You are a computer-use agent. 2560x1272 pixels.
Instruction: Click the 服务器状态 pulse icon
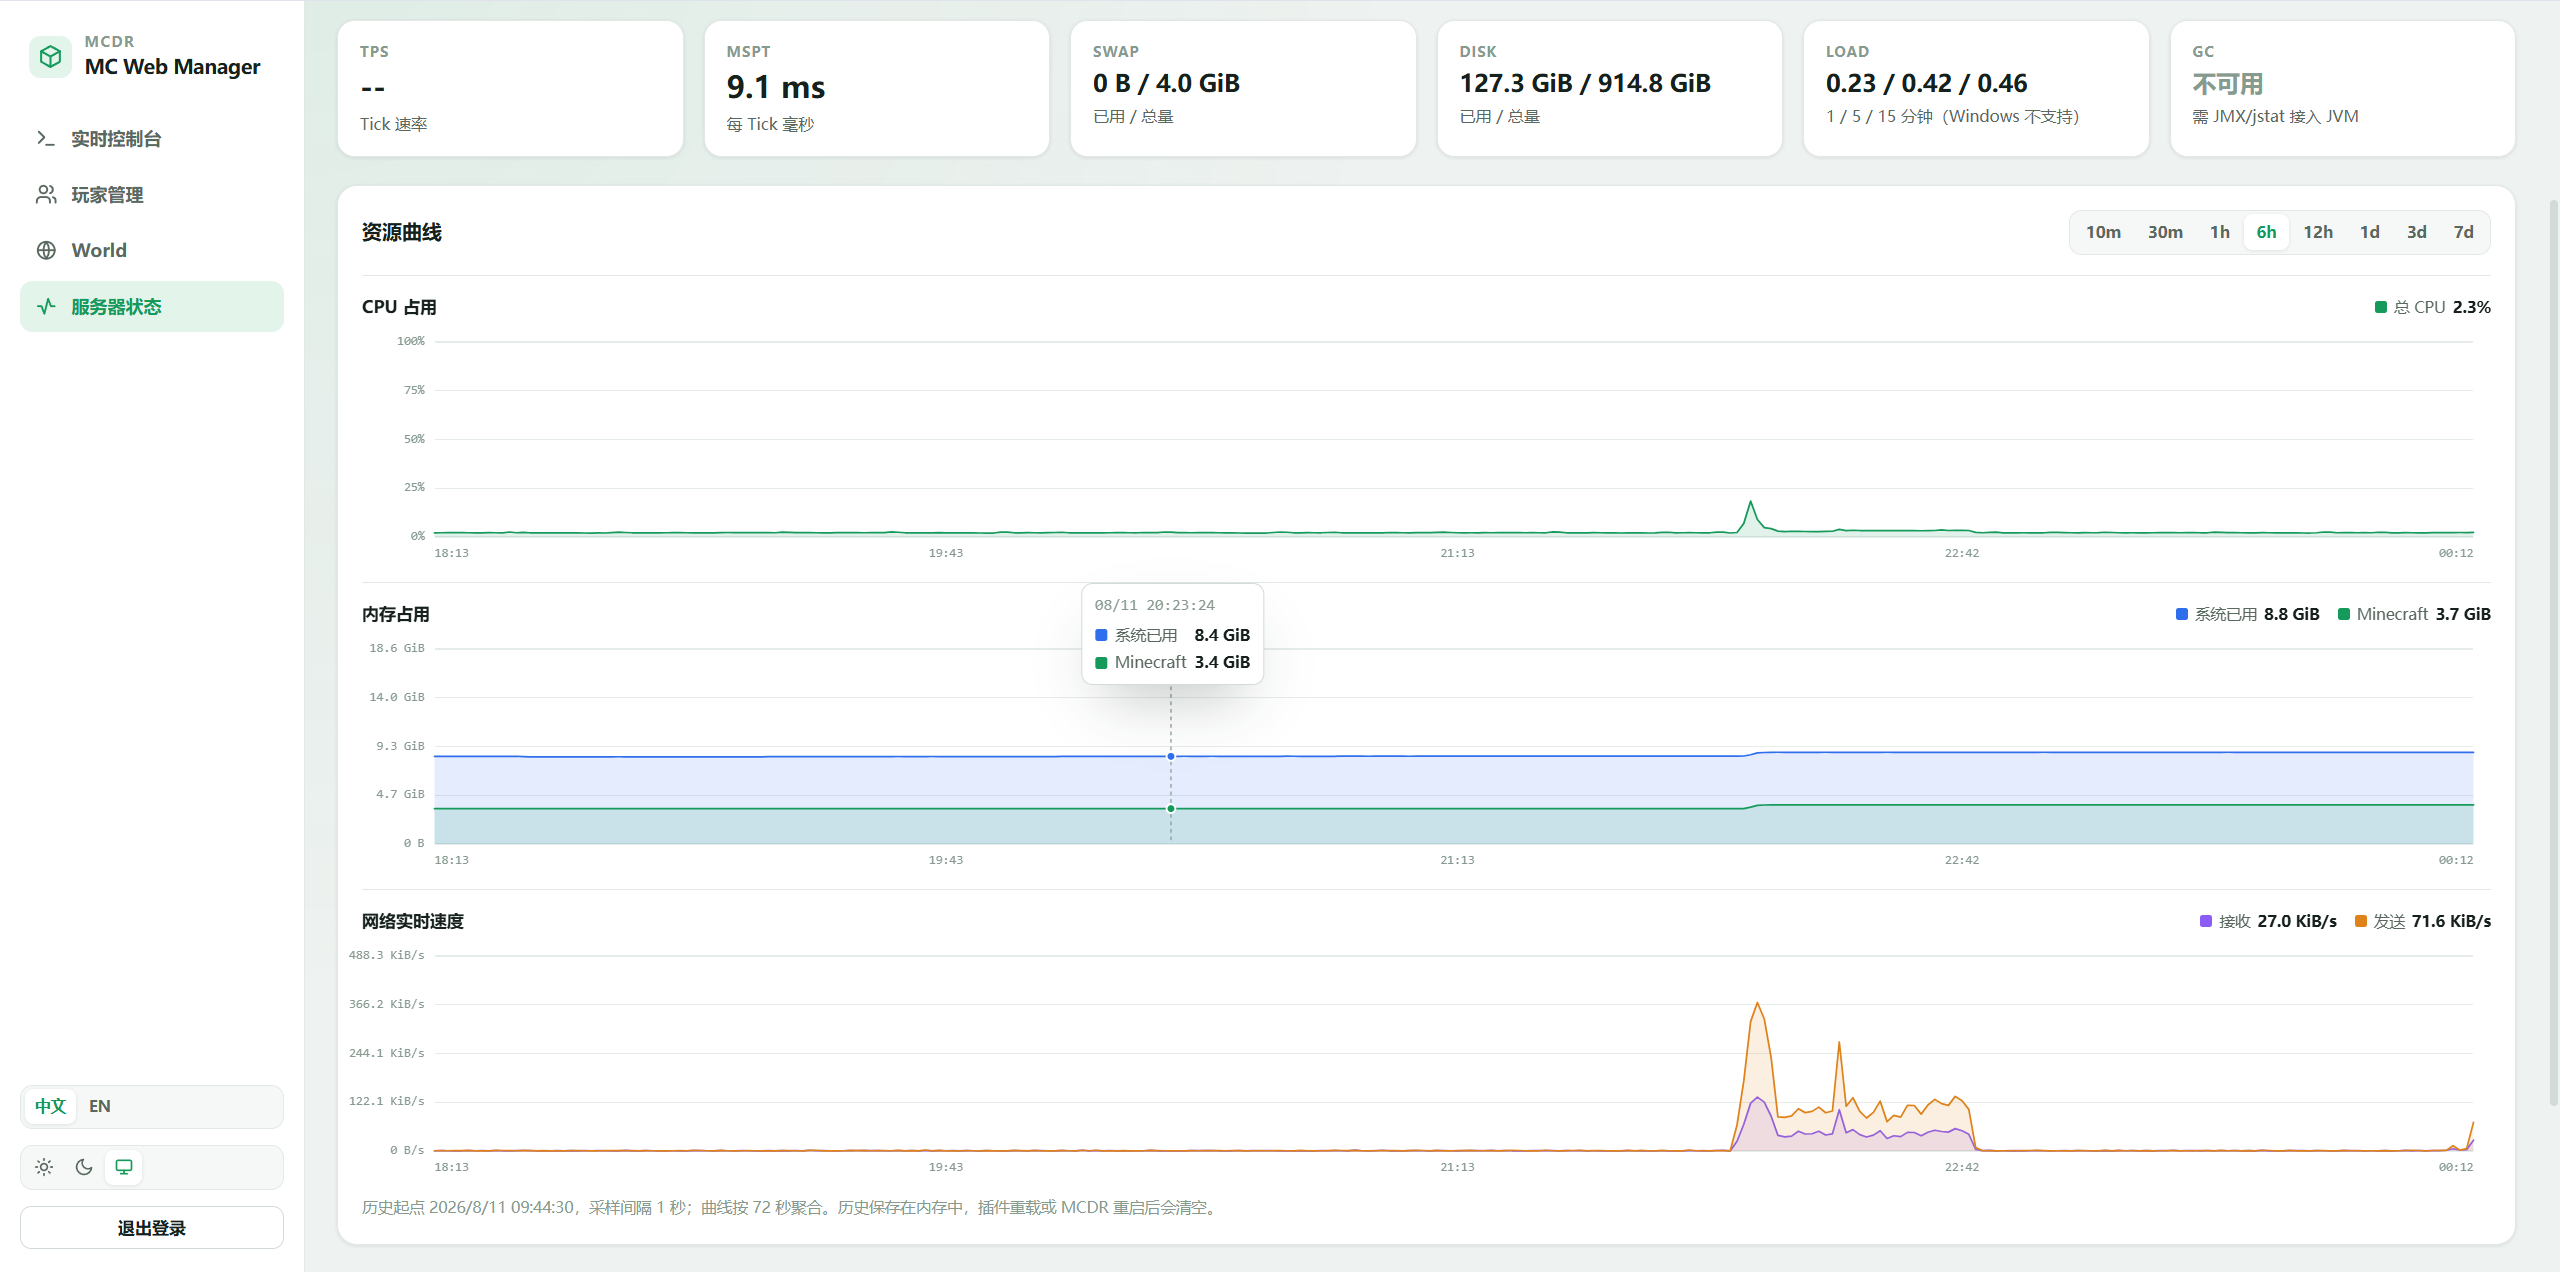46,306
